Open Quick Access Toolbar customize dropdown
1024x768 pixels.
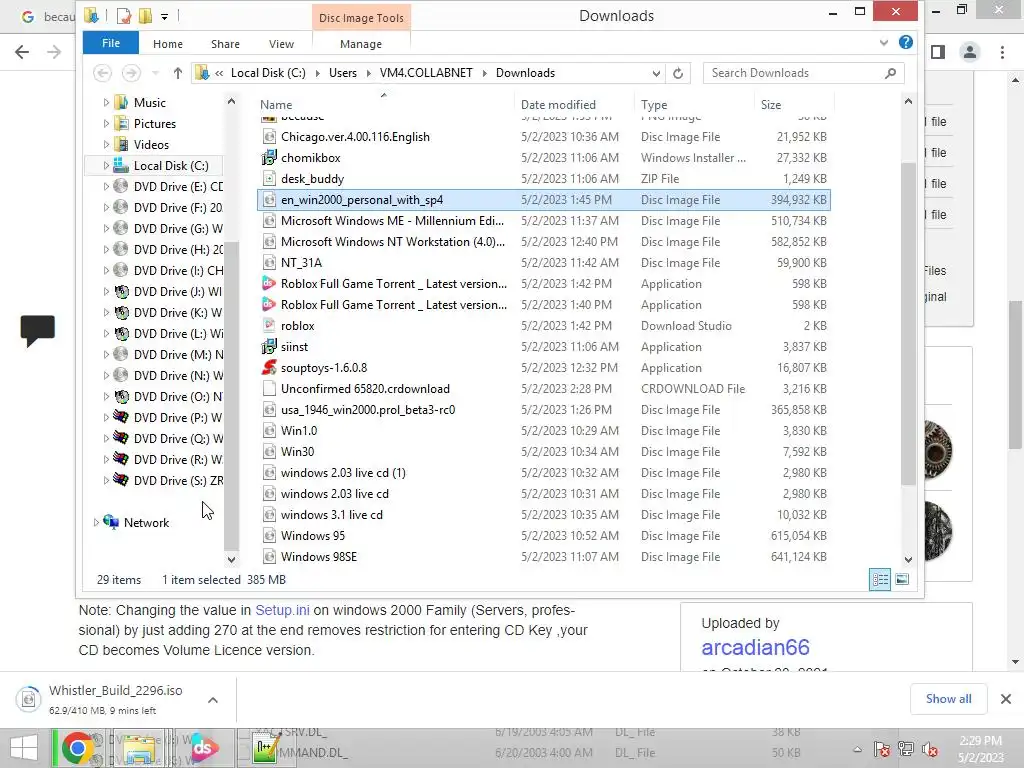click(x=165, y=16)
